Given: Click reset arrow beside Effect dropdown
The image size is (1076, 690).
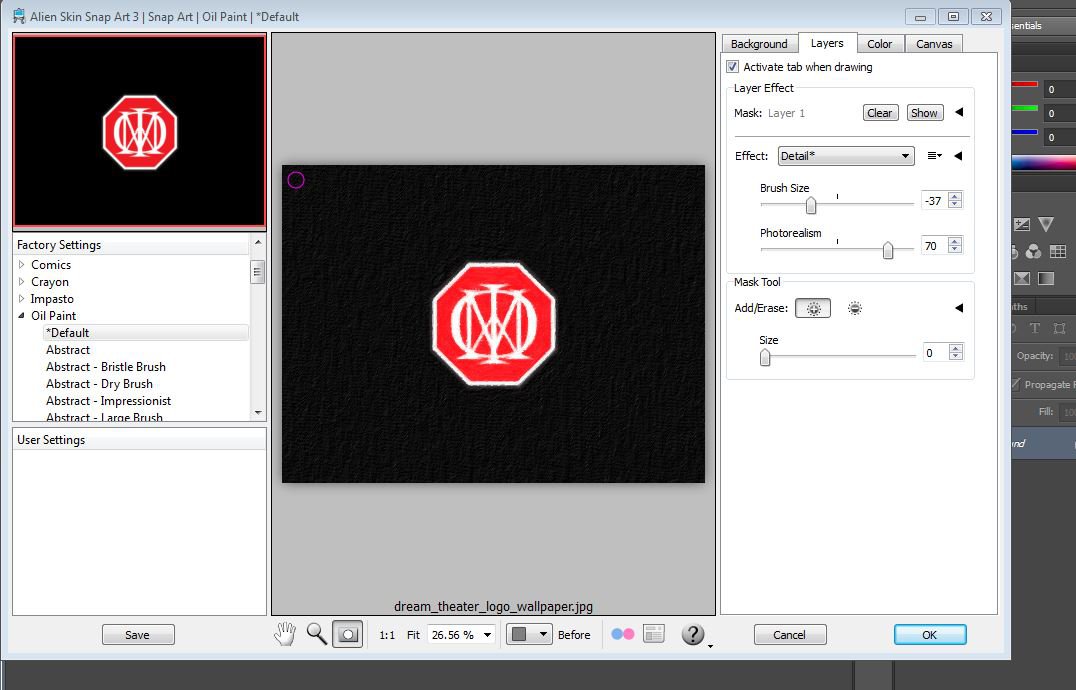Looking at the screenshot, I should [958, 156].
